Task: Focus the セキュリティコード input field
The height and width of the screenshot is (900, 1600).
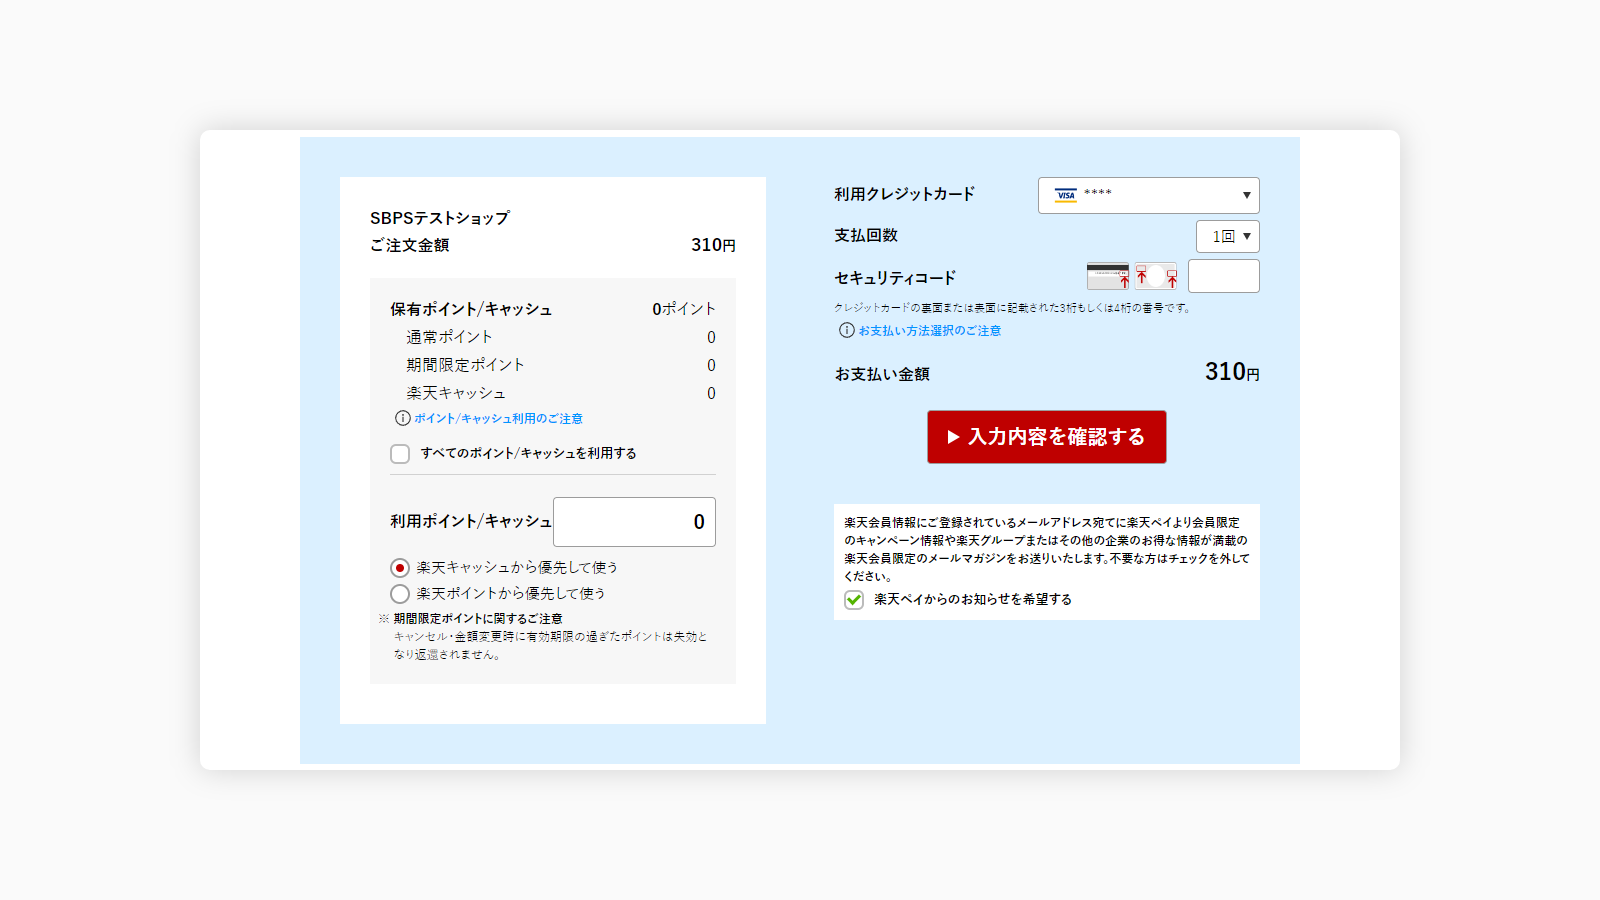Action: pos(1224,276)
